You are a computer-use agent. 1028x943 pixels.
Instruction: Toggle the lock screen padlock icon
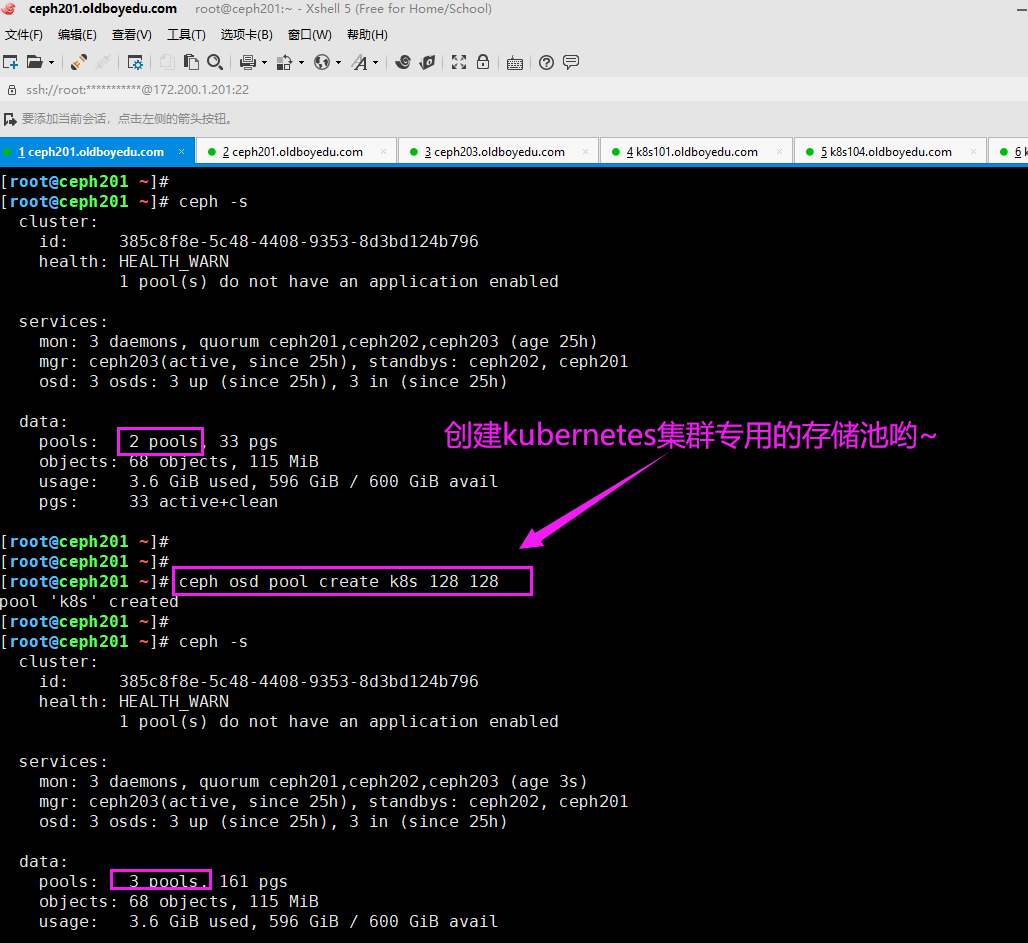point(483,62)
